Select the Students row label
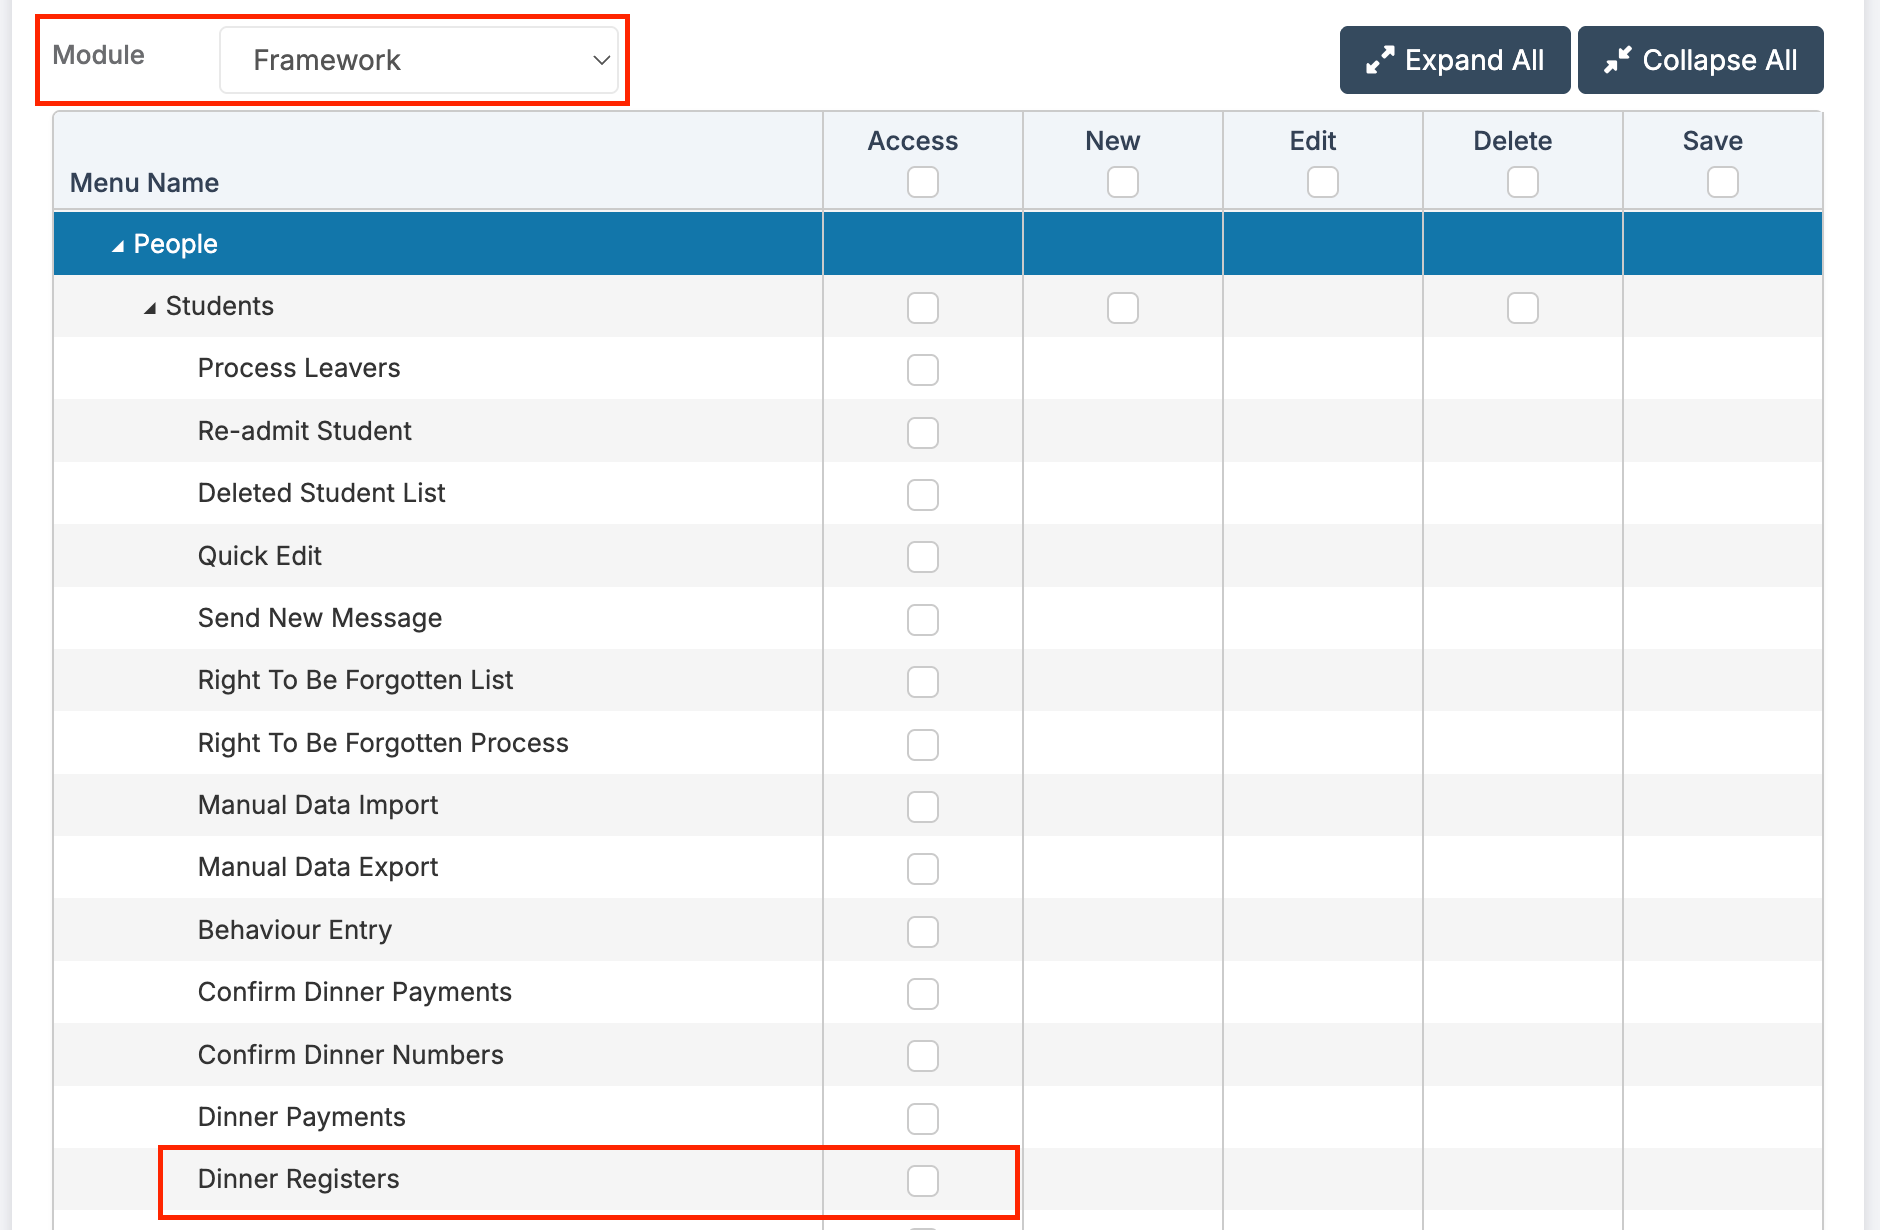Image resolution: width=1880 pixels, height=1230 pixels. [220, 306]
